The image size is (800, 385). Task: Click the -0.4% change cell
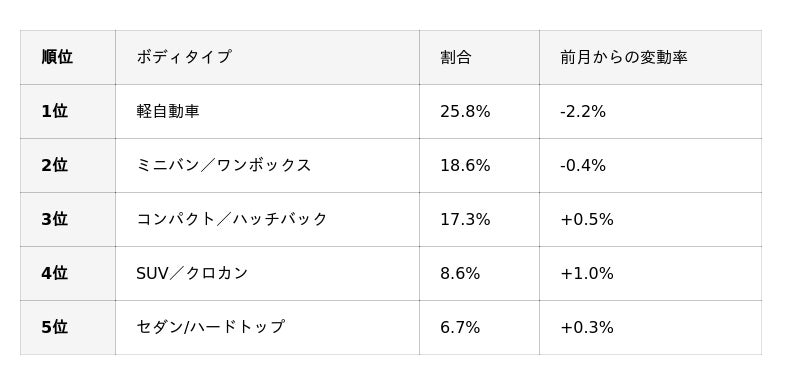651,165
